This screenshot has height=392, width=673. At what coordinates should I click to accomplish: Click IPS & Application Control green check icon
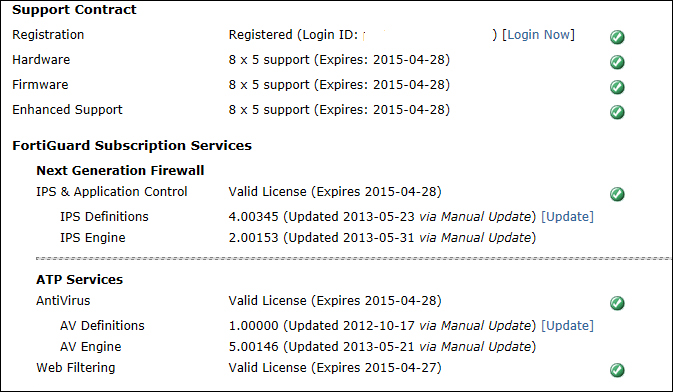tap(617, 194)
